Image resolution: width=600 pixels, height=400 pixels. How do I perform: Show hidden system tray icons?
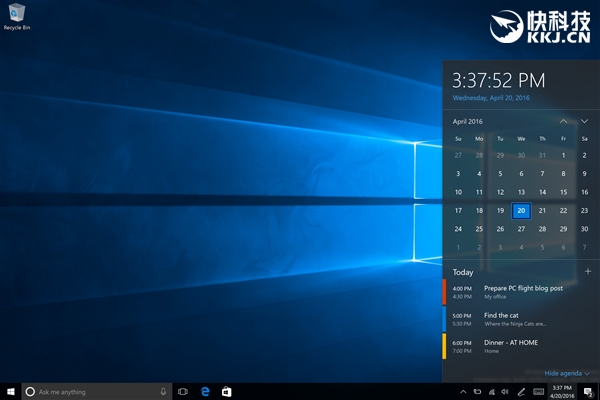462,391
